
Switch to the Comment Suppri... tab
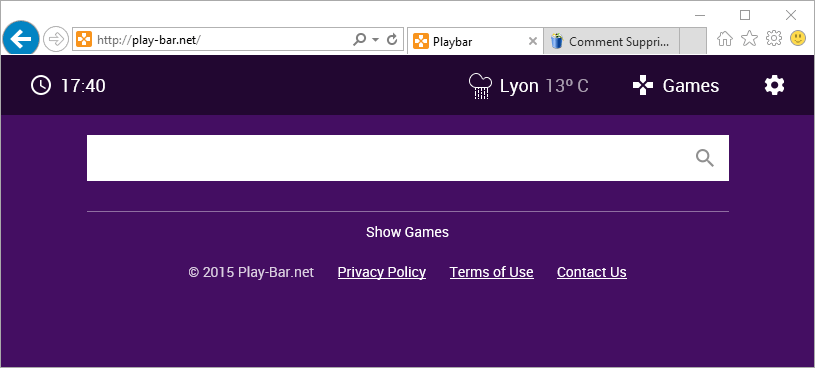tap(611, 41)
